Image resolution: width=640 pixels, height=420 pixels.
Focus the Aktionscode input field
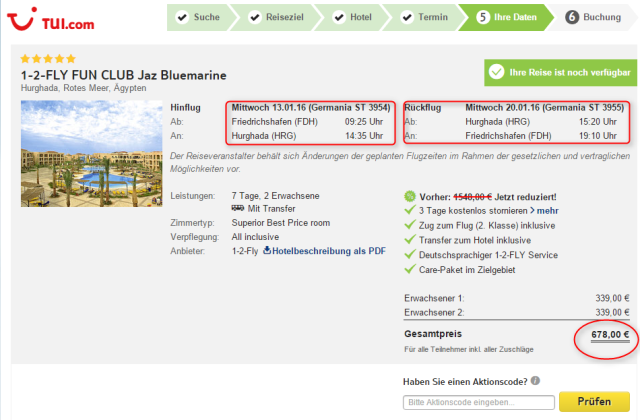click(x=479, y=402)
